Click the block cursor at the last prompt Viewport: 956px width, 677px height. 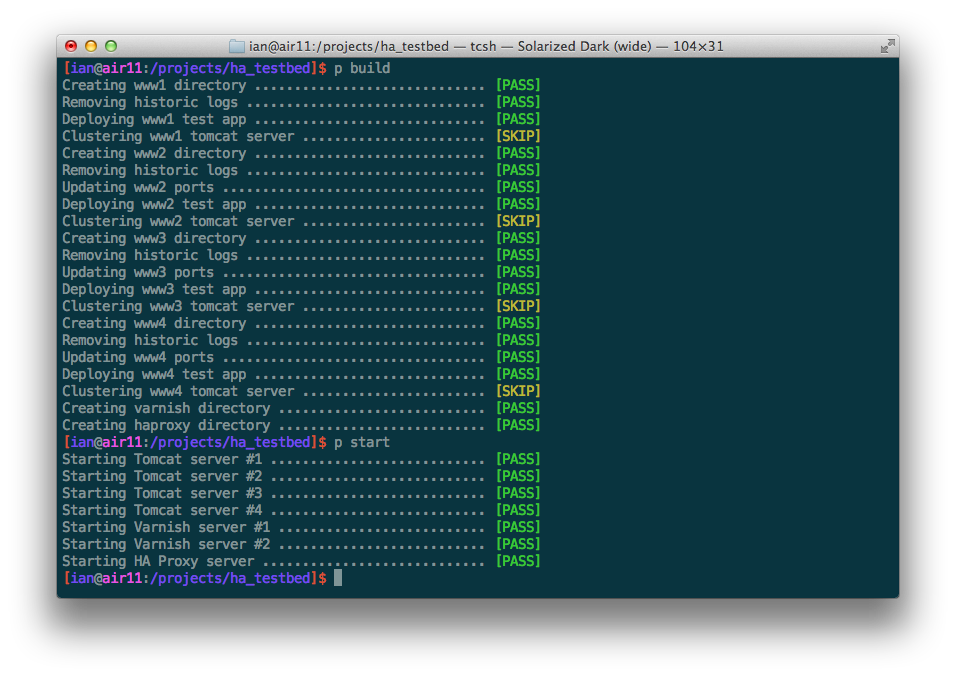[x=338, y=578]
